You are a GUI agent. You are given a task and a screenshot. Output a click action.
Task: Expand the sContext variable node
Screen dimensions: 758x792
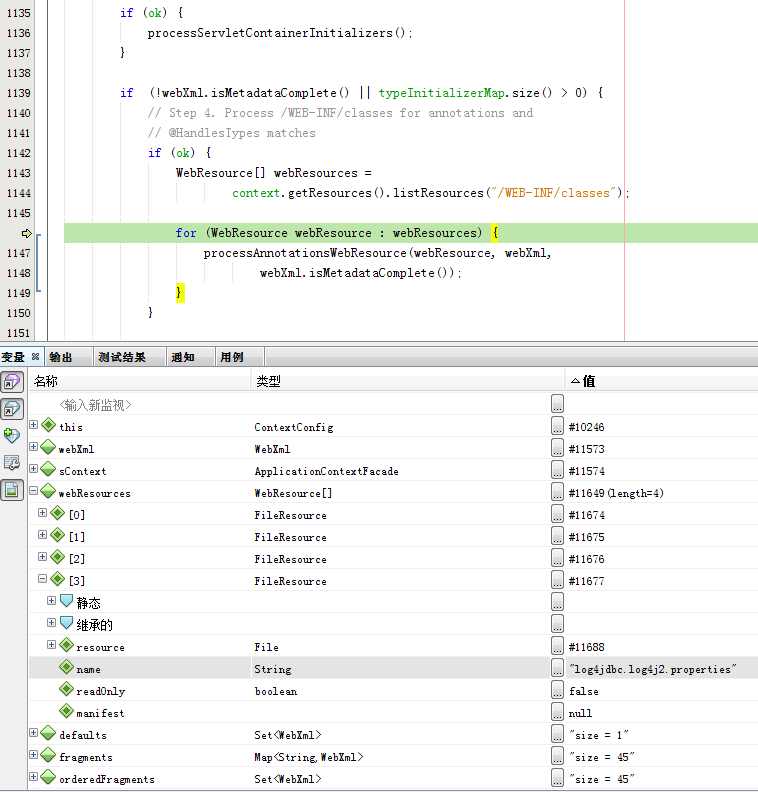point(33,469)
